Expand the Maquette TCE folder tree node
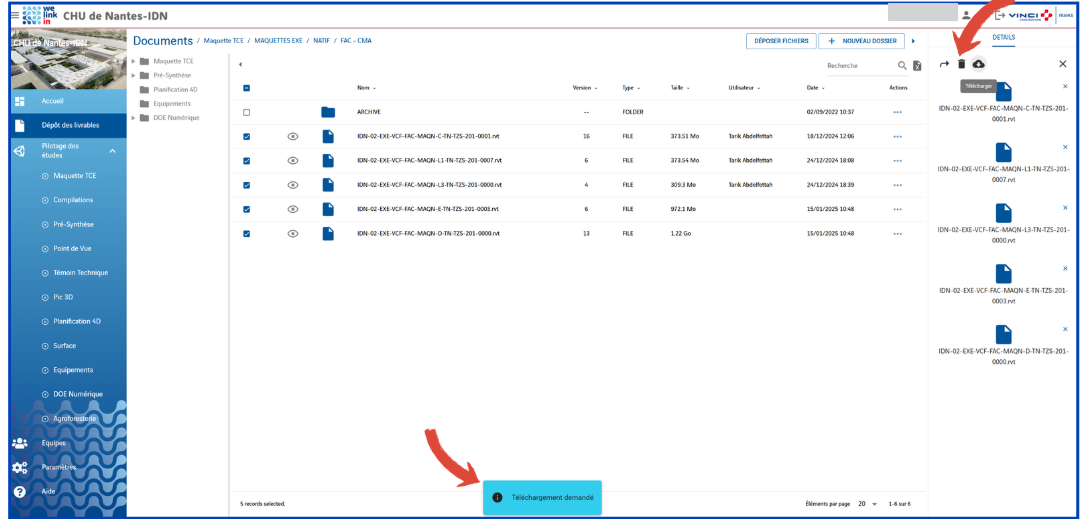Viewport: 1088px width, 519px height. [134, 61]
